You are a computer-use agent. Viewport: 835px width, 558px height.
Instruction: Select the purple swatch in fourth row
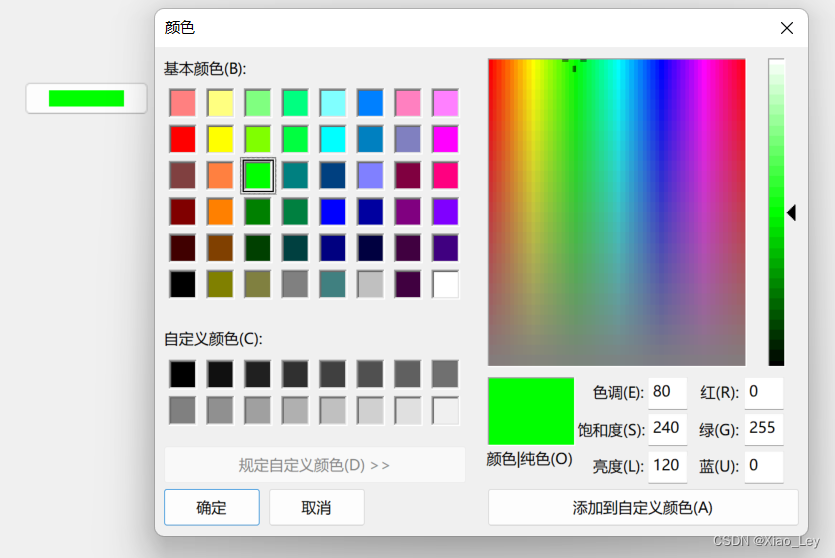point(408,211)
